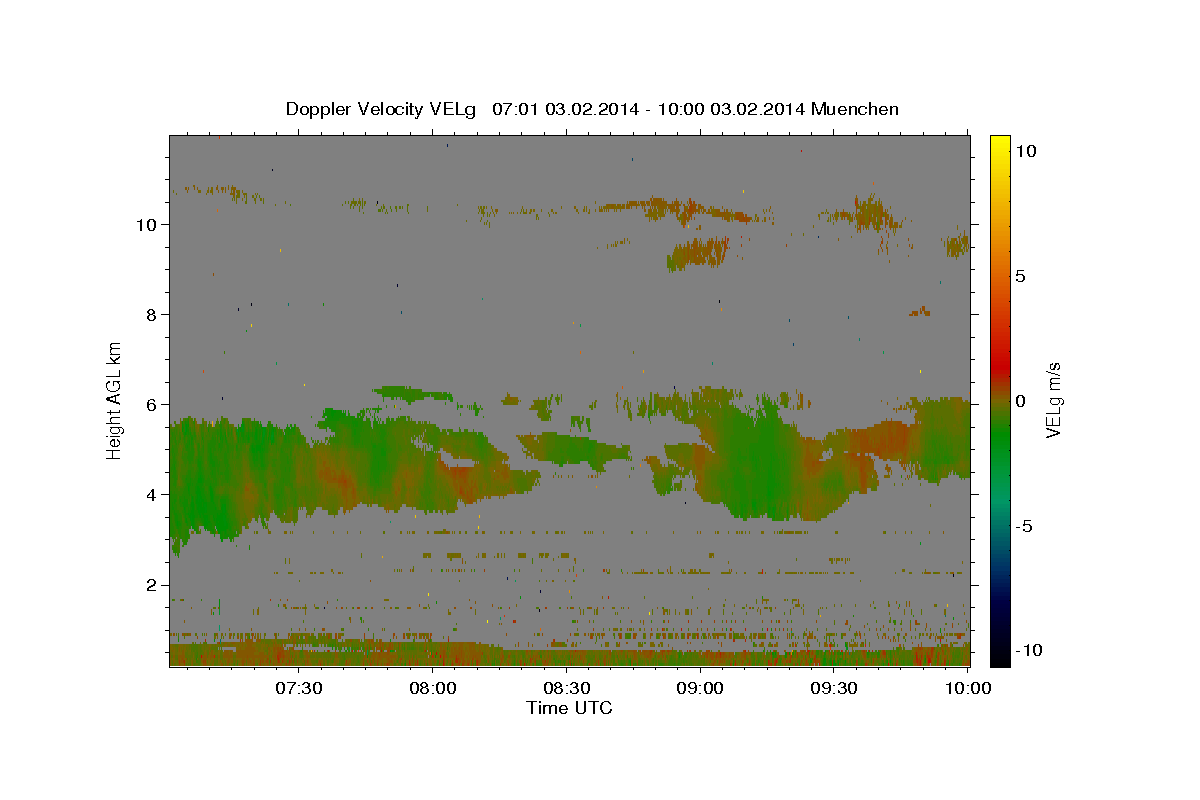Screen dimensions: 1200x800
Task: Click the colorbar value 5 label
Action: point(1021,276)
